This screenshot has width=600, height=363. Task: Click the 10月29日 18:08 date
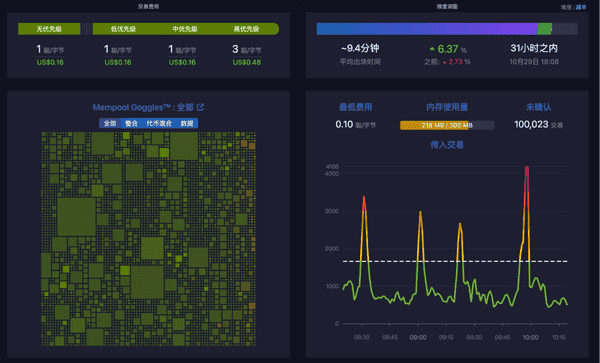coord(534,62)
